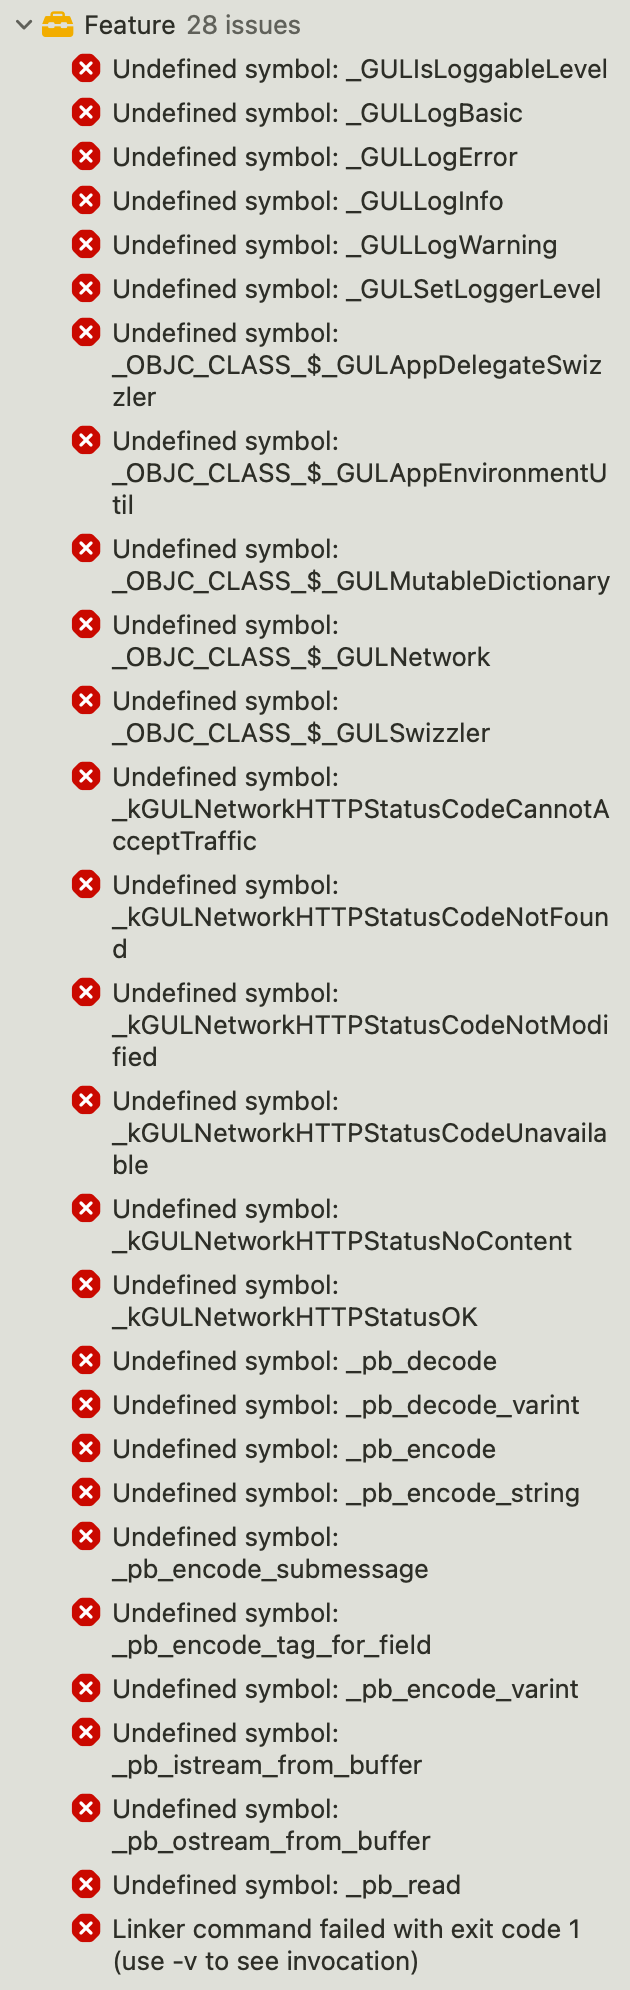630x1990 pixels.
Task: Open the linker command failed issue
Action: pos(300,1944)
